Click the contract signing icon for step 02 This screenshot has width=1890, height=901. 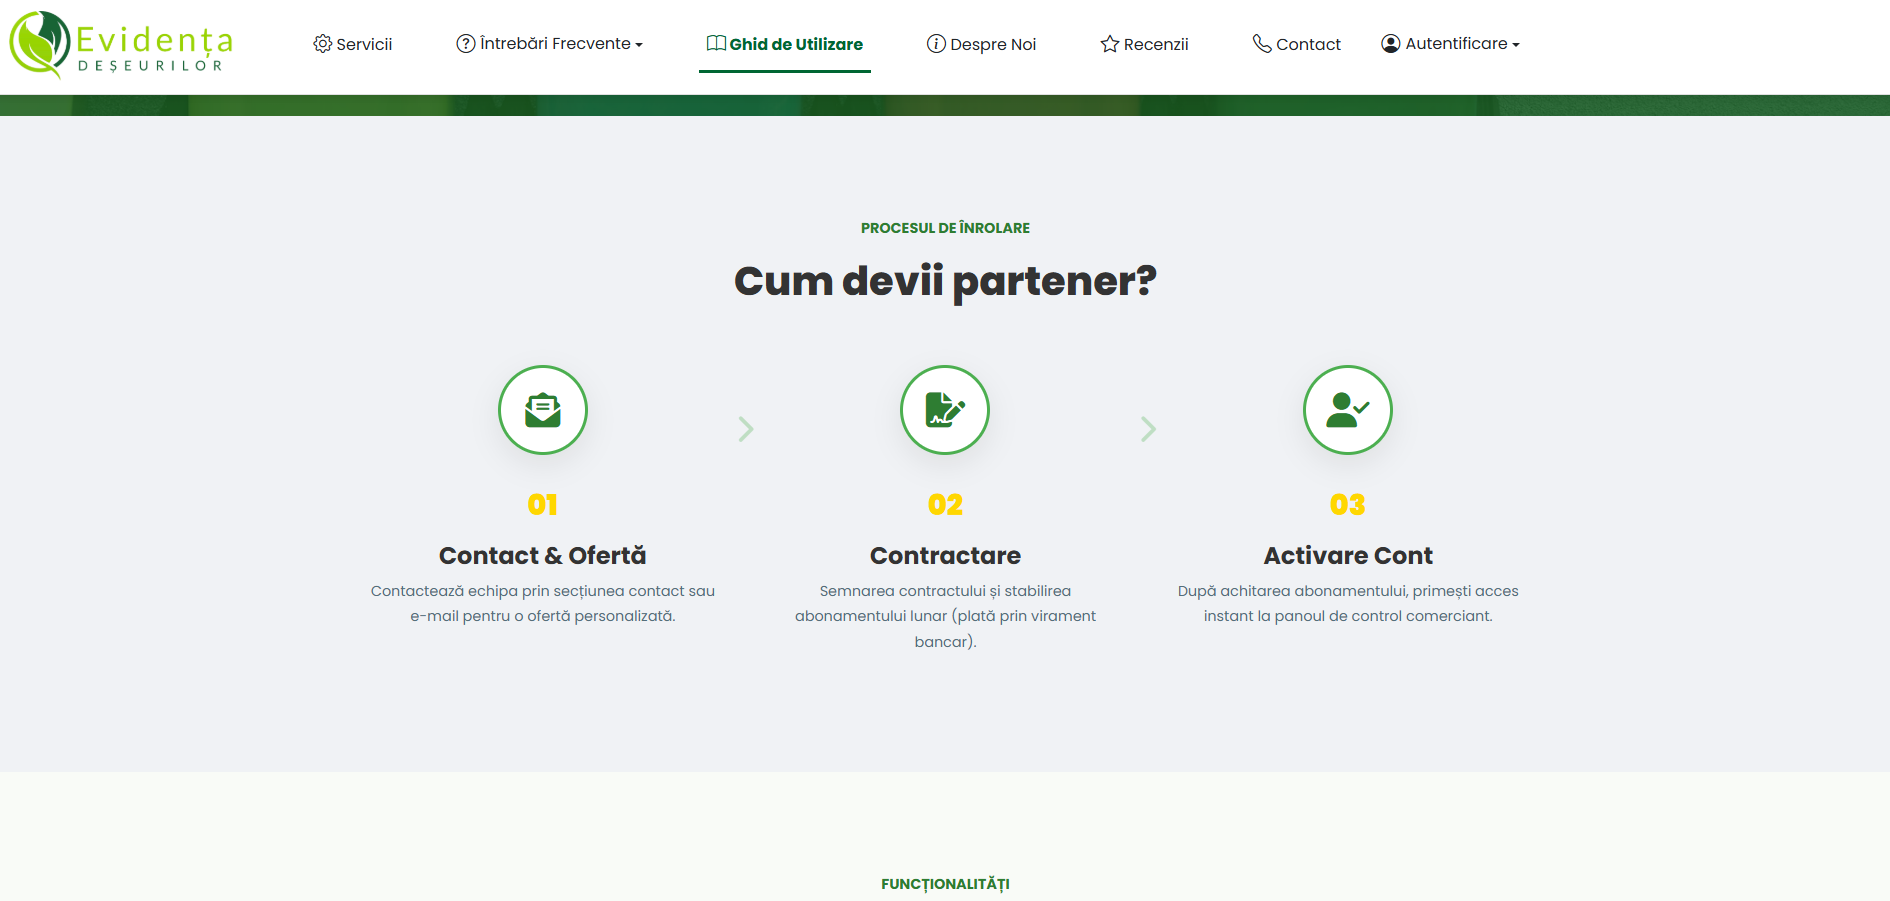[945, 410]
